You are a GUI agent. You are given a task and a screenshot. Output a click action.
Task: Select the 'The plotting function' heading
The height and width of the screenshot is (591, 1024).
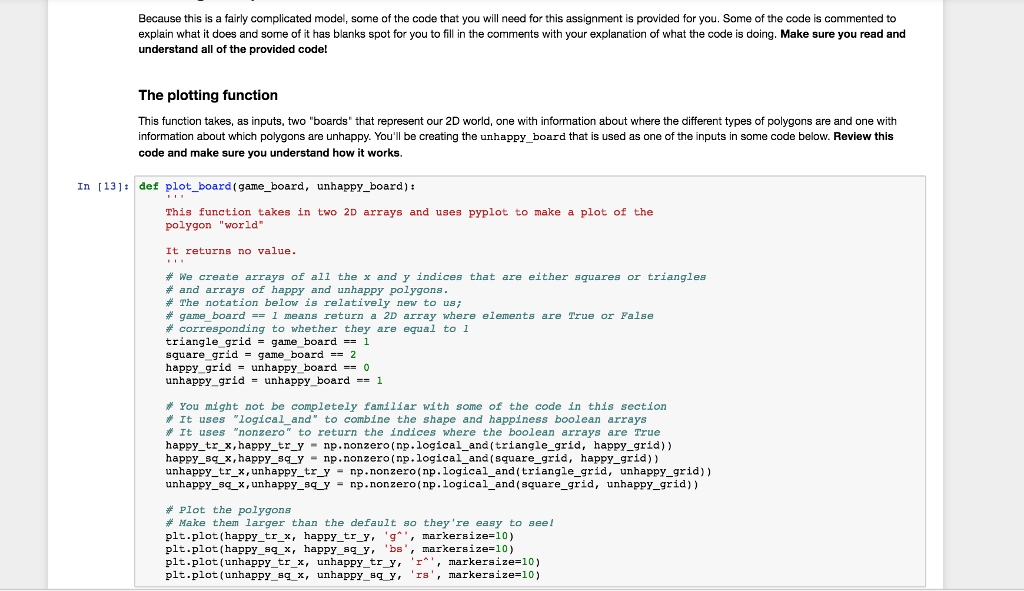(x=208, y=95)
